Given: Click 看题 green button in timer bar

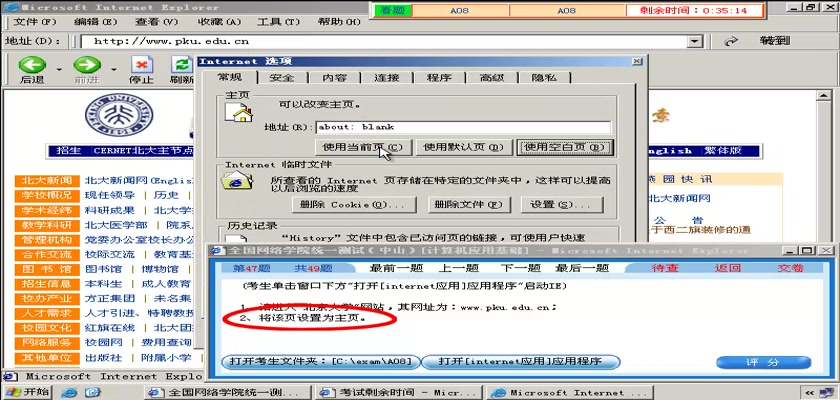Looking at the screenshot, I should (x=392, y=10).
